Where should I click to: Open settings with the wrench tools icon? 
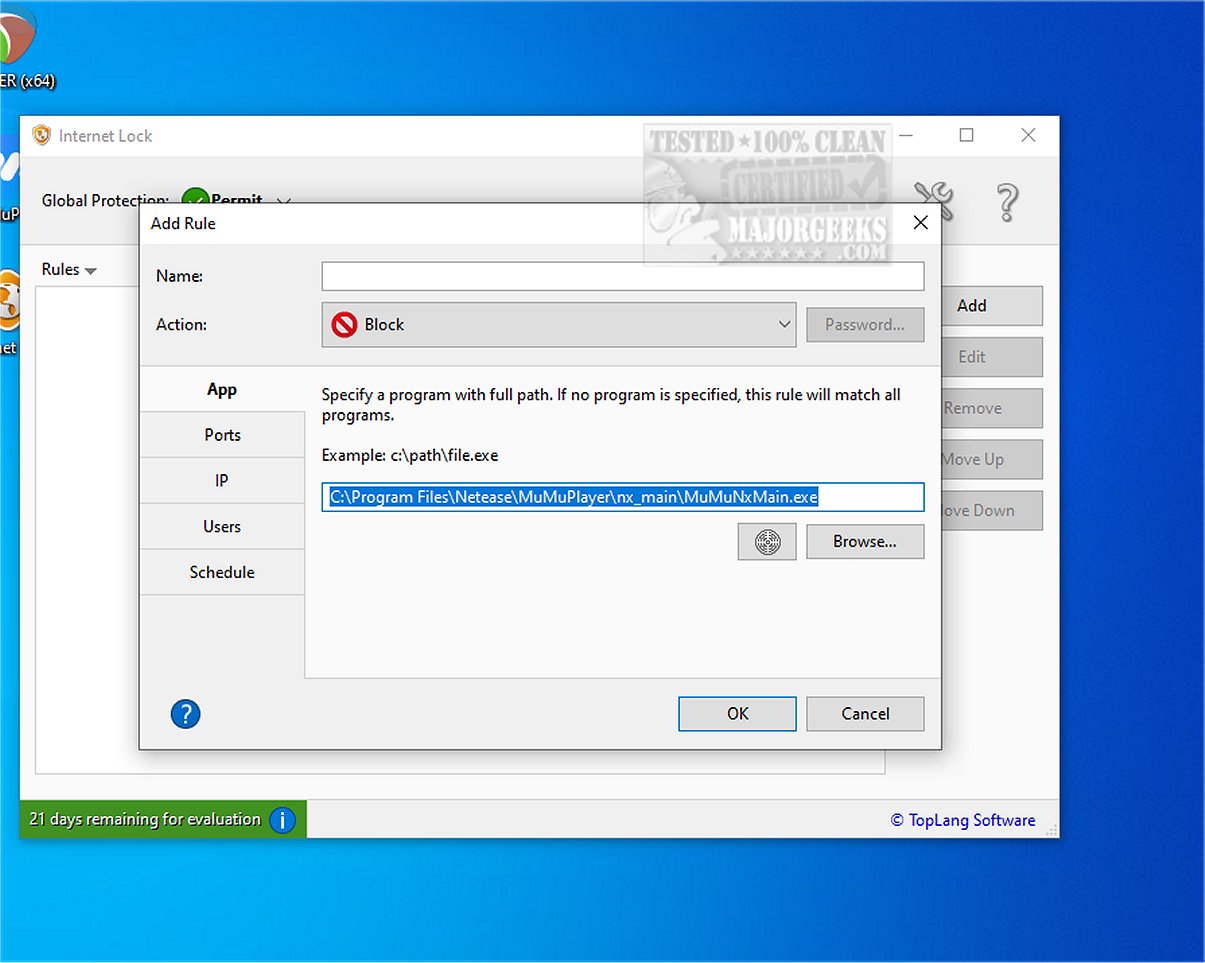(x=936, y=201)
